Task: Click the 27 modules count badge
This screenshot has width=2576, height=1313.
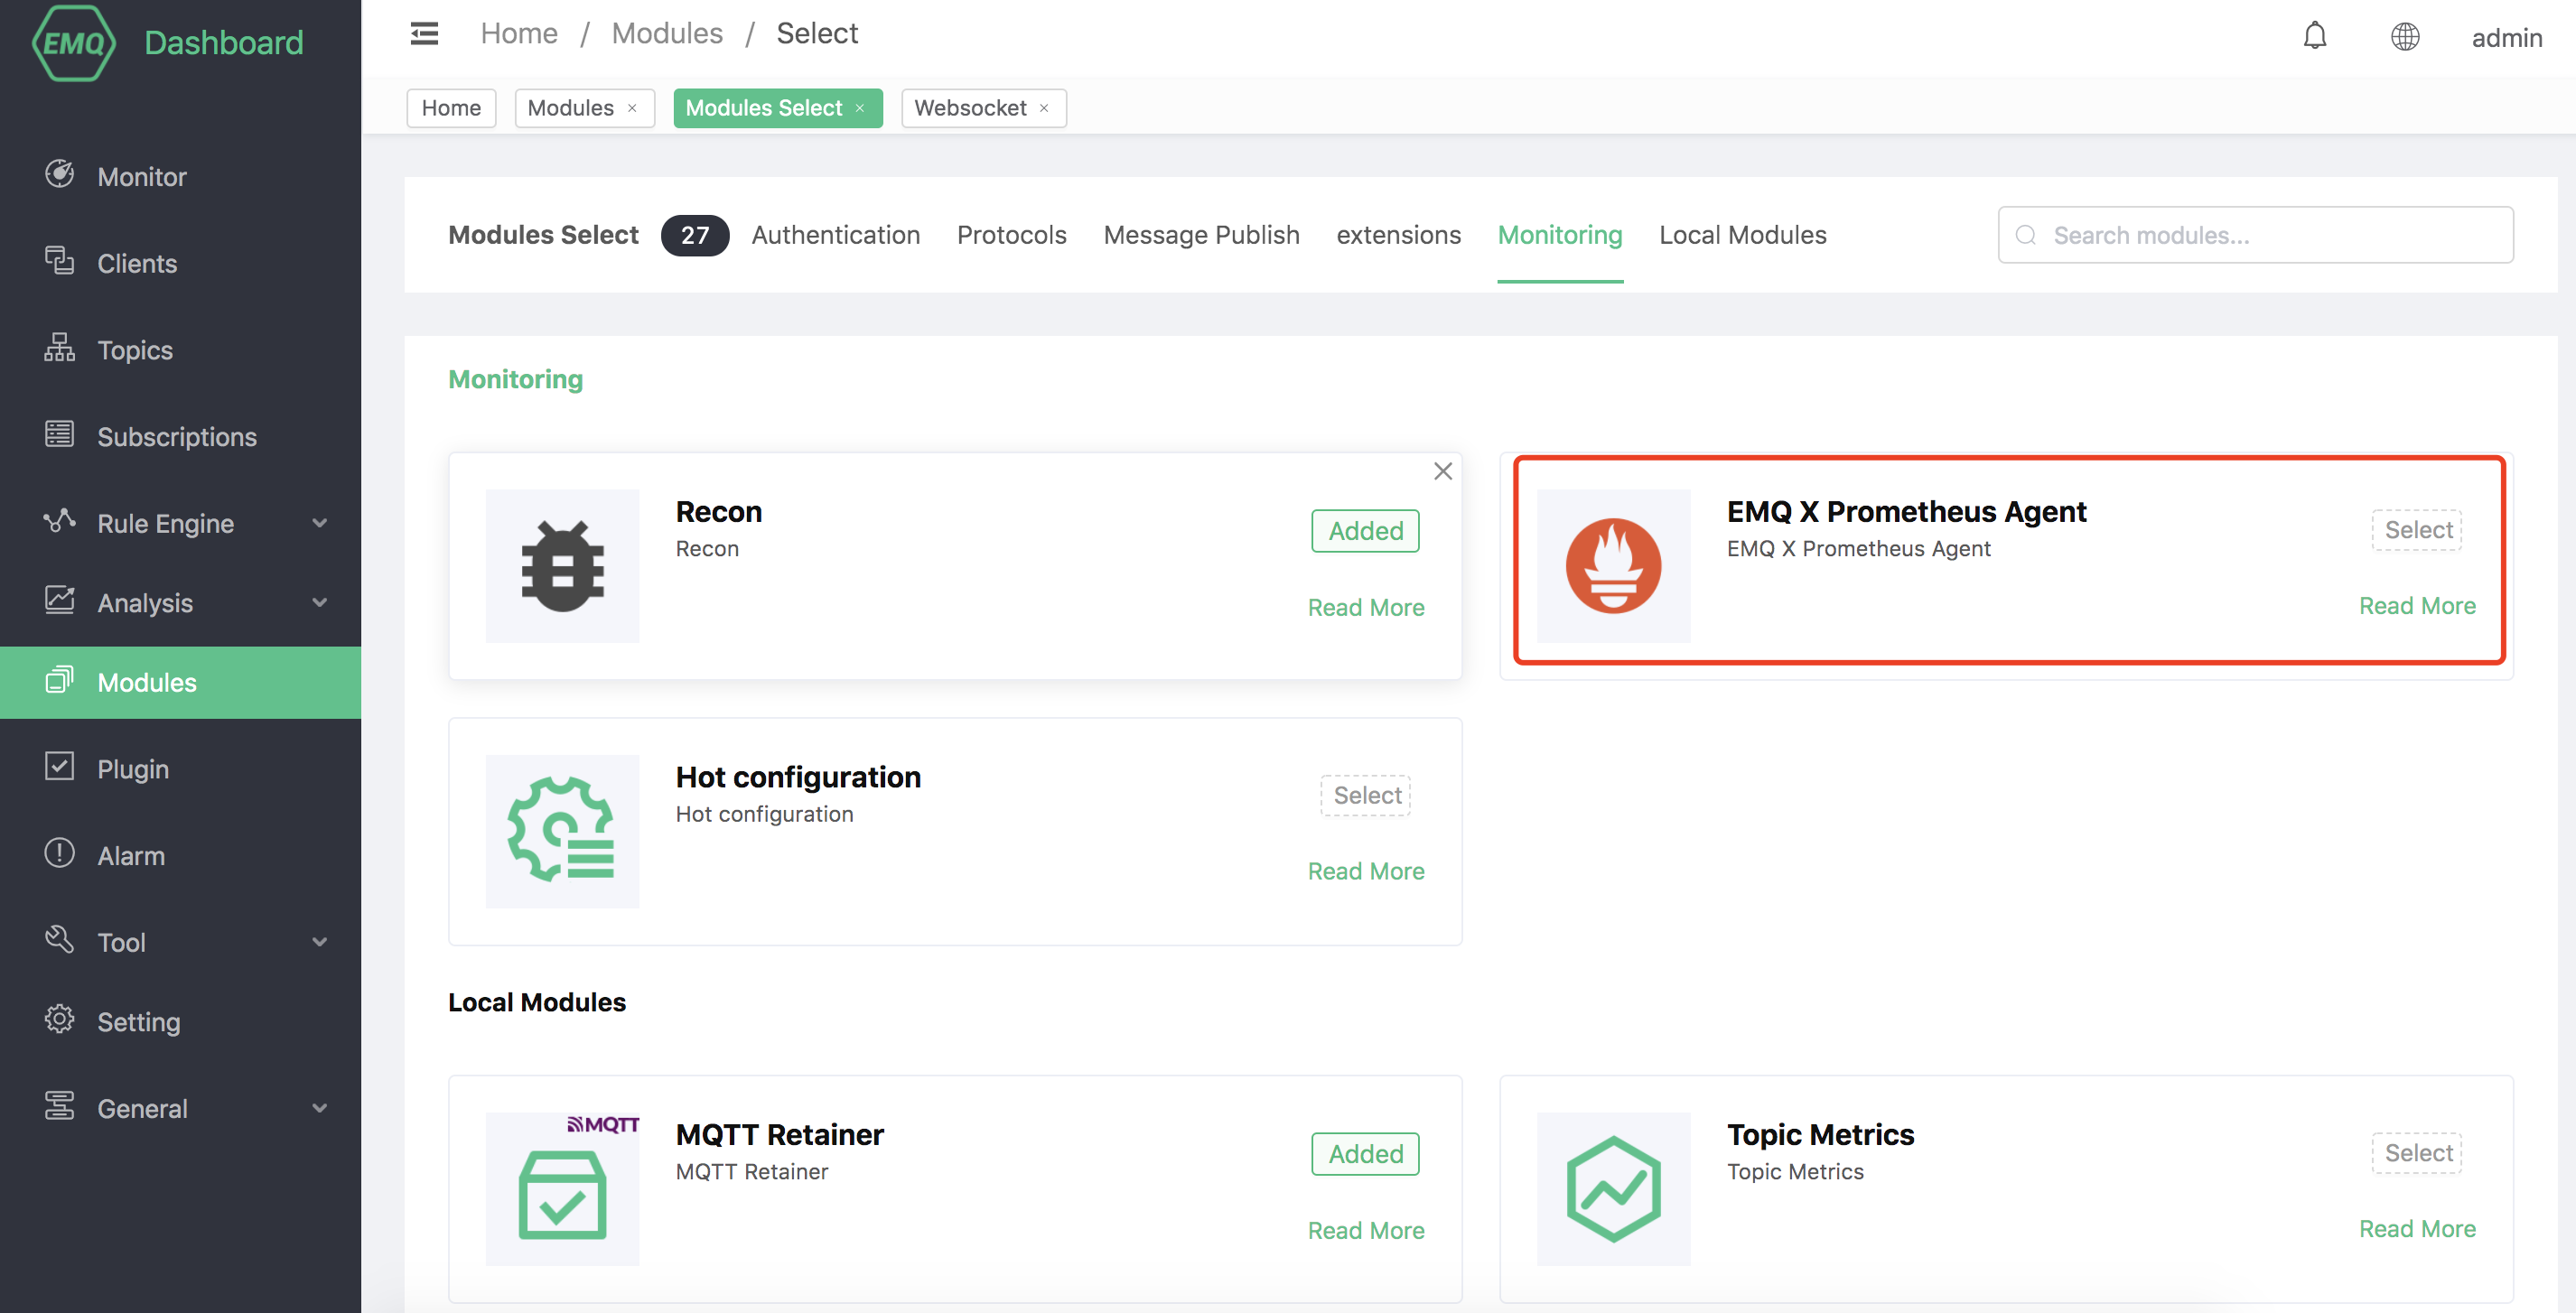Action: pos(695,235)
